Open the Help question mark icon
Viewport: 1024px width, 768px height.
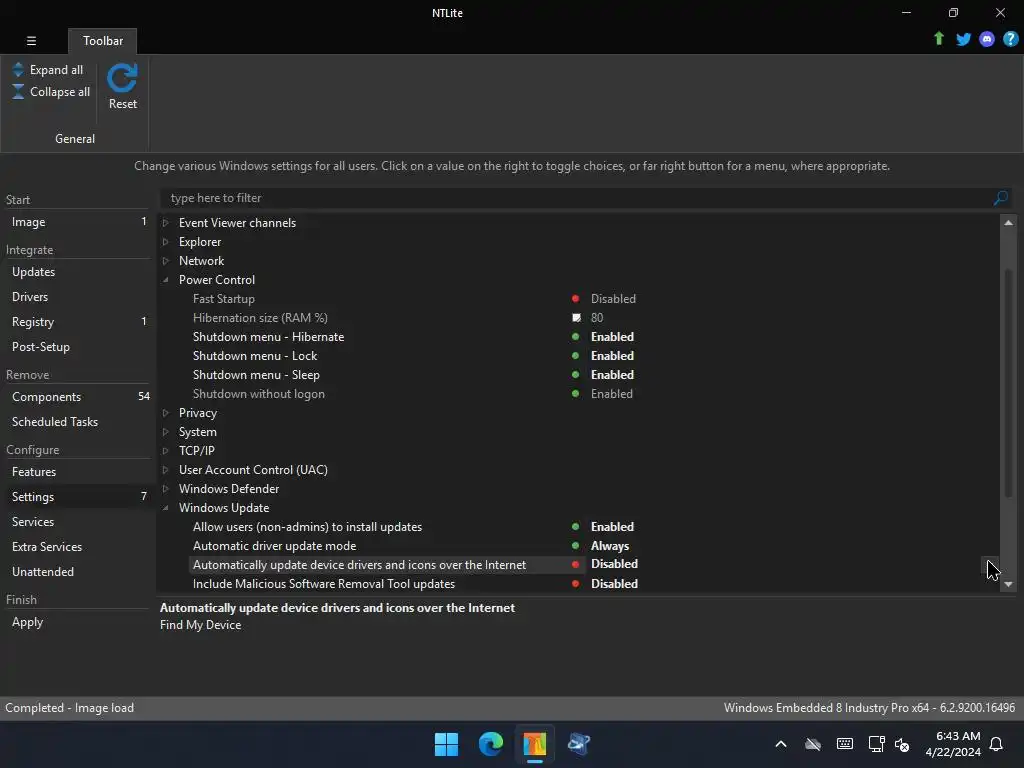1010,39
